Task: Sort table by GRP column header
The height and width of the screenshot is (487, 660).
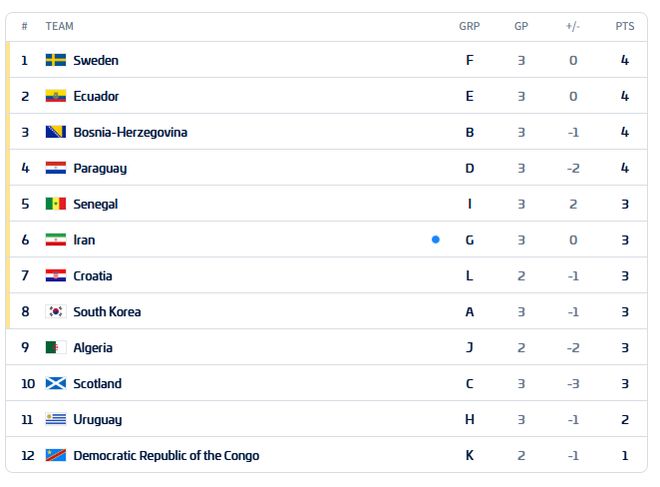Action: (x=469, y=26)
